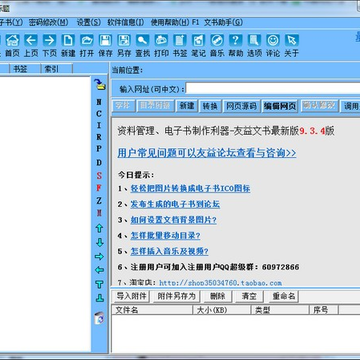Save the book with the 保存 icon
360x360 pixels.
pos(106,45)
